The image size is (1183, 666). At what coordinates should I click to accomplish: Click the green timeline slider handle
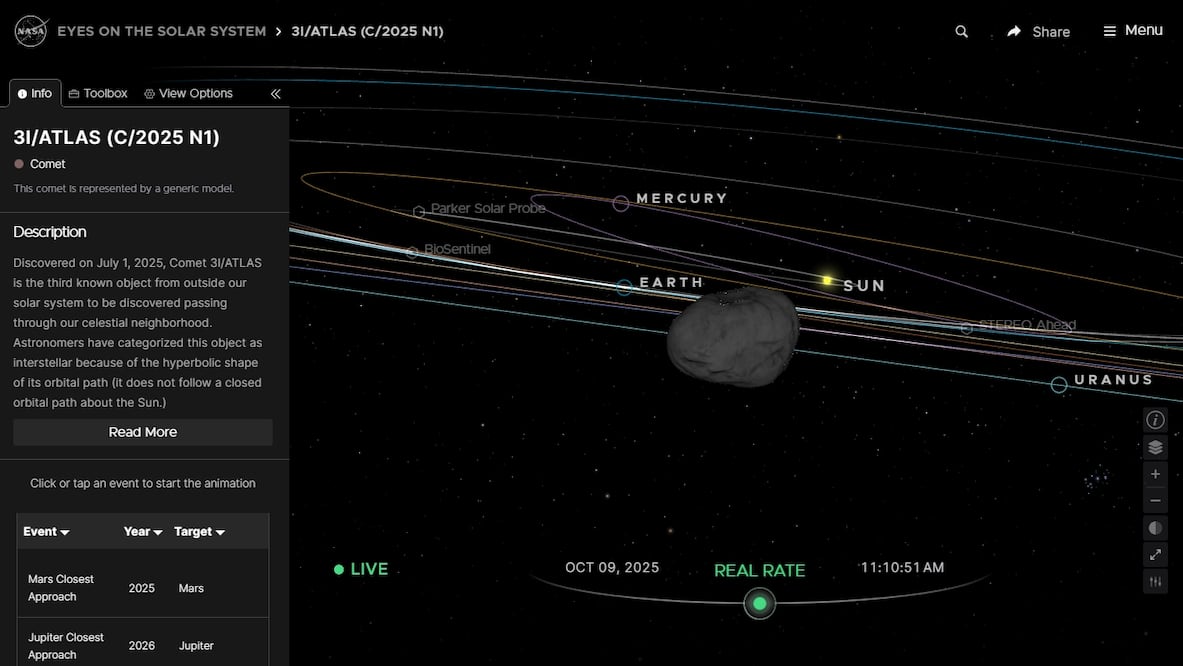(x=759, y=603)
